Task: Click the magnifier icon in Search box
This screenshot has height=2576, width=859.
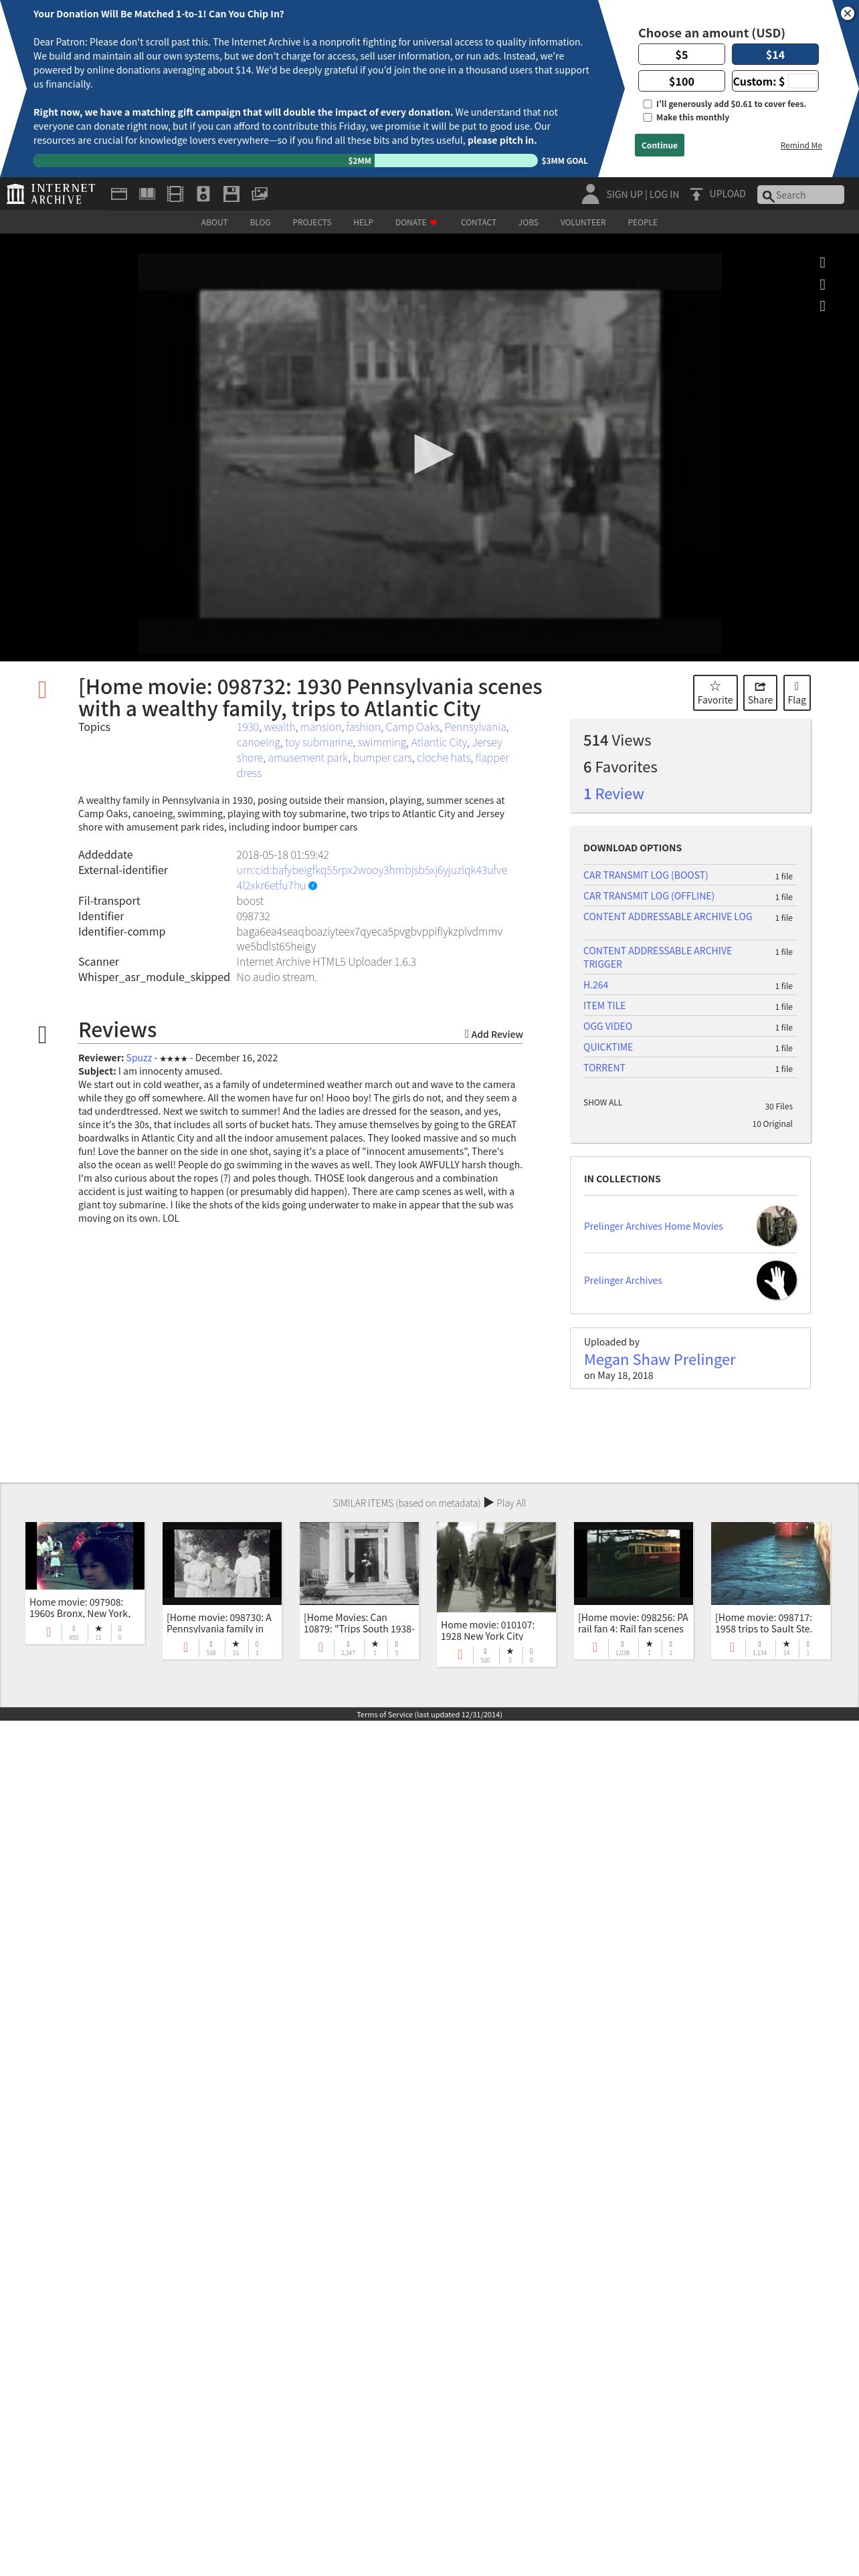Action: (x=768, y=195)
